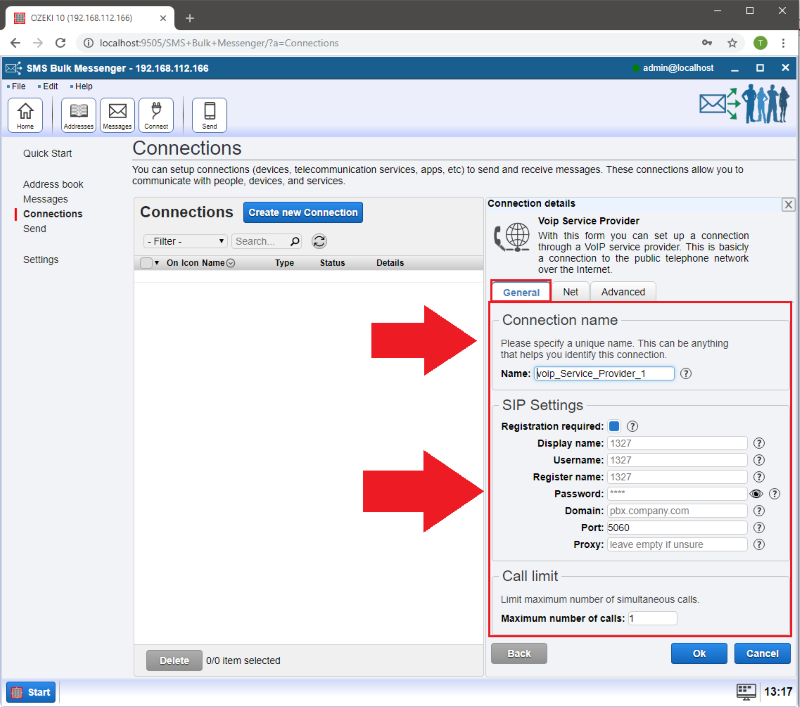Click the search magnifier icon
This screenshot has height=707, width=800.
pyautogui.click(x=294, y=241)
